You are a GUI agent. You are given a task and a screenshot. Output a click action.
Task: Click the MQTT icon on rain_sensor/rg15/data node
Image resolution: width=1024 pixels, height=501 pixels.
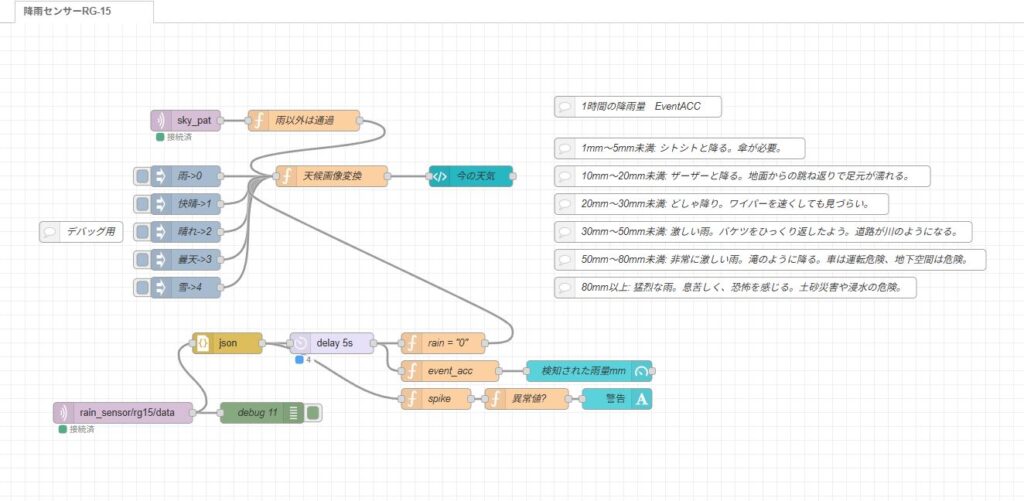pyautogui.click(x=63, y=412)
